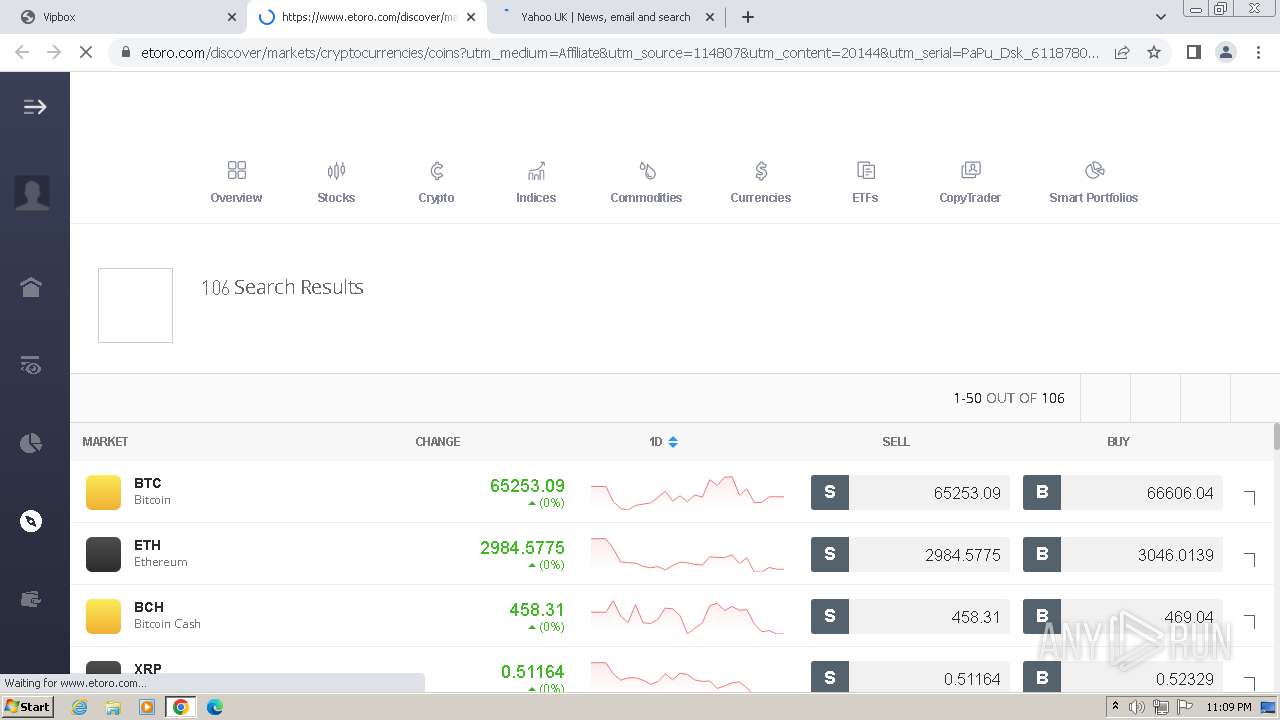The height and width of the screenshot is (720, 1280).
Task: Open Microsoft Edge from taskbar
Action: pos(214,707)
